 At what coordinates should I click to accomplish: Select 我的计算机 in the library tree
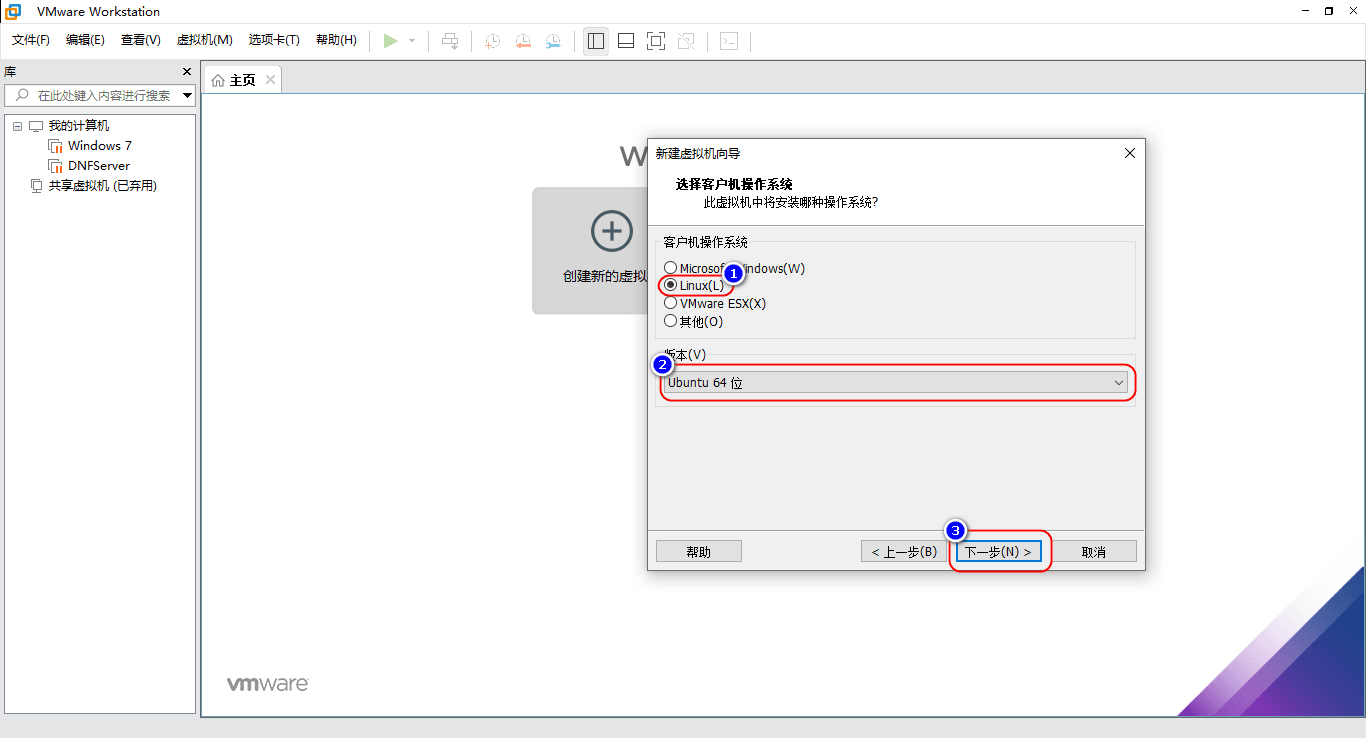click(79, 126)
